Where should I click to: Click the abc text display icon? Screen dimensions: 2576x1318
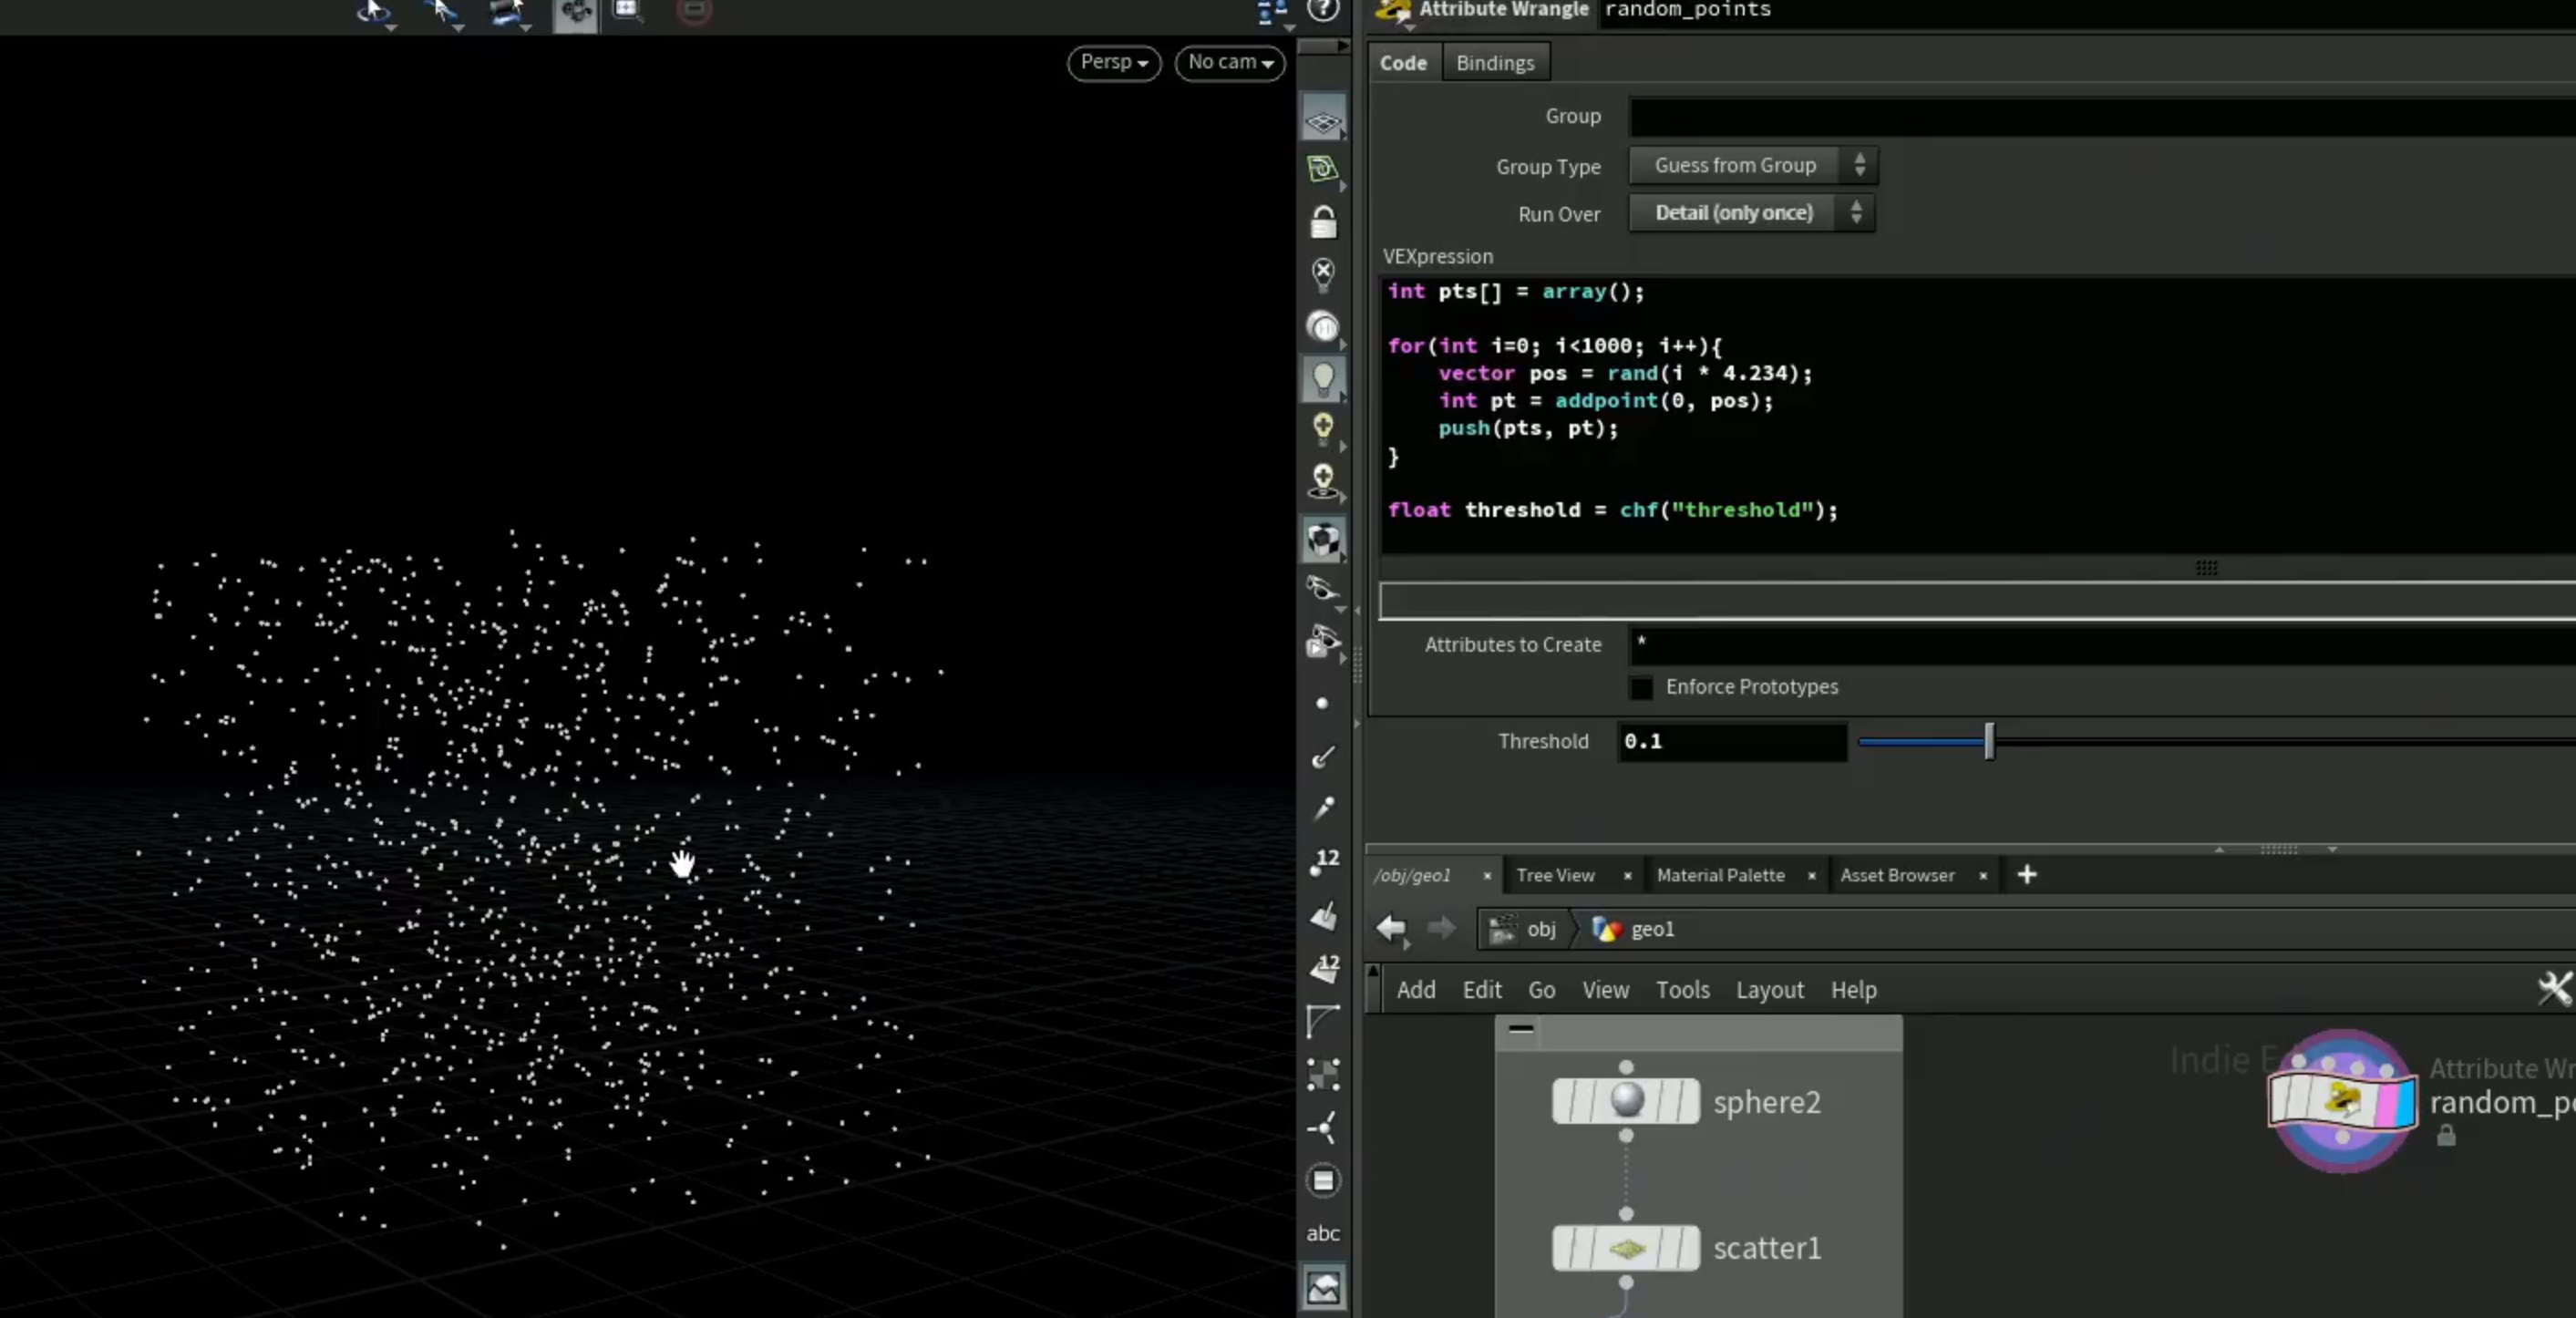1323,1233
